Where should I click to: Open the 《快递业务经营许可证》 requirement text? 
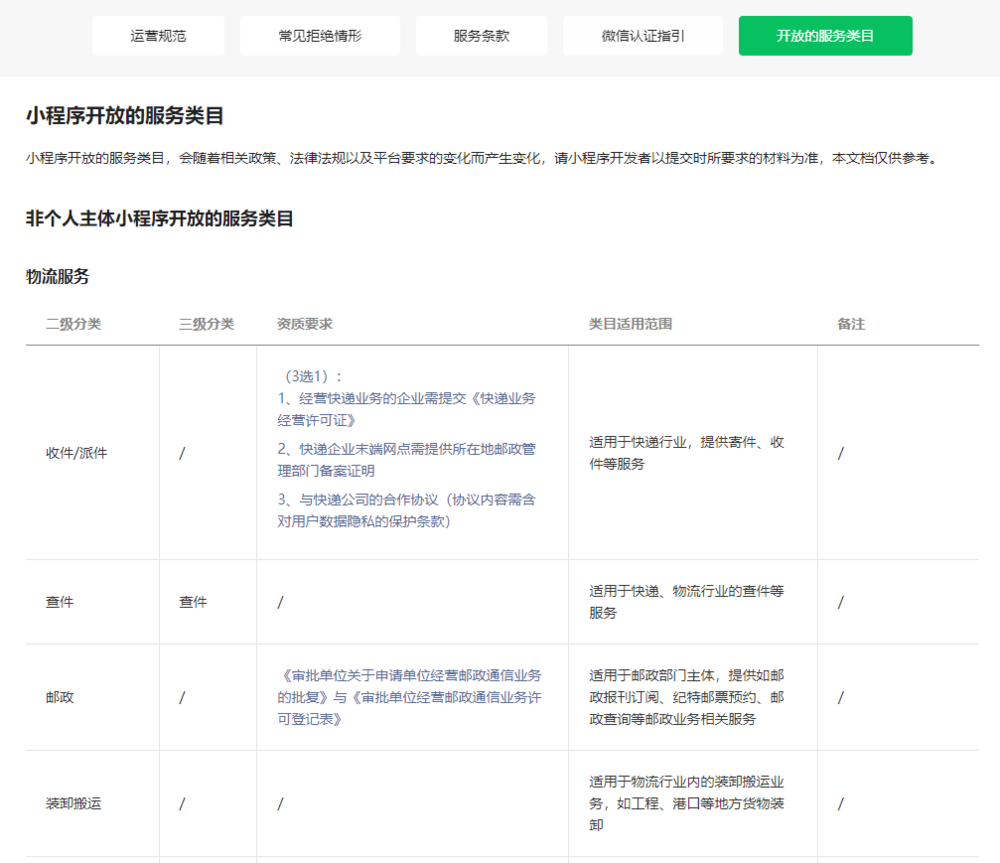pos(406,409)
